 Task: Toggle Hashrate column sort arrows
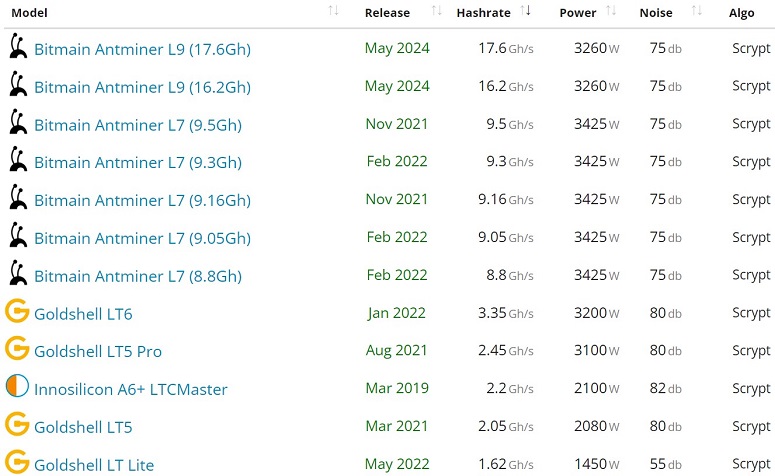tap(526, 12)
